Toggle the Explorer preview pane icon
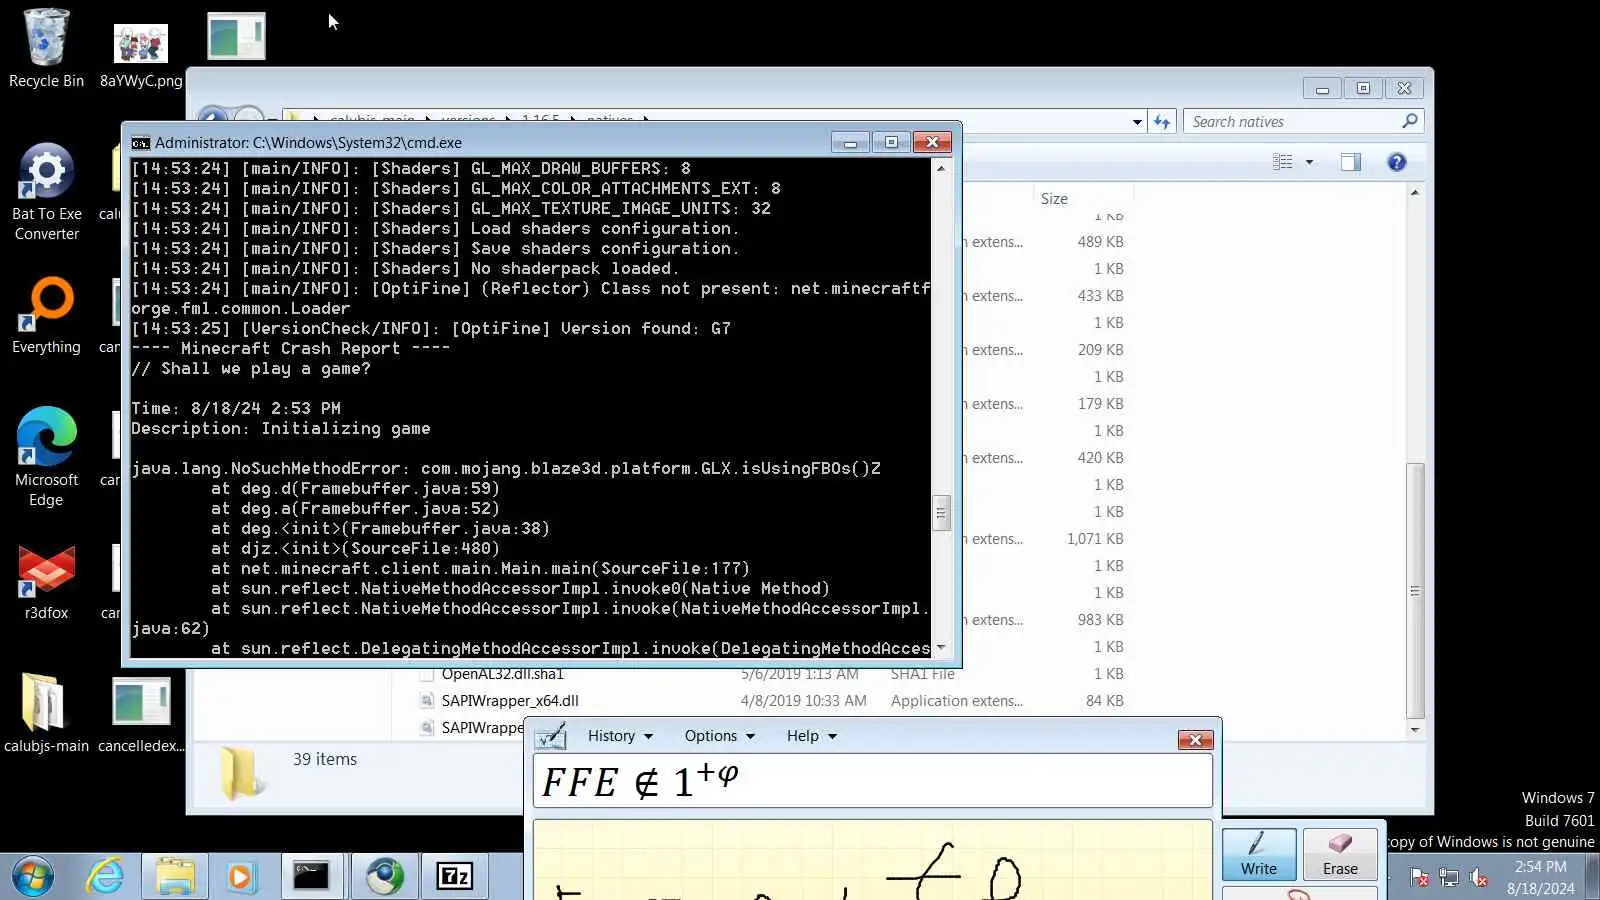Viewport: 1600px width, 900px height. click(1351, 162)
